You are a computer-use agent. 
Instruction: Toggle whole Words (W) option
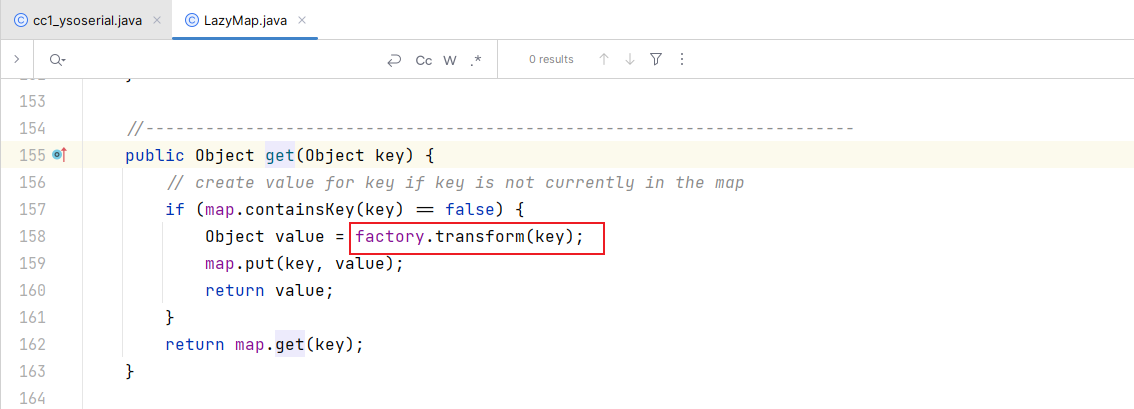tap(450, 60)
